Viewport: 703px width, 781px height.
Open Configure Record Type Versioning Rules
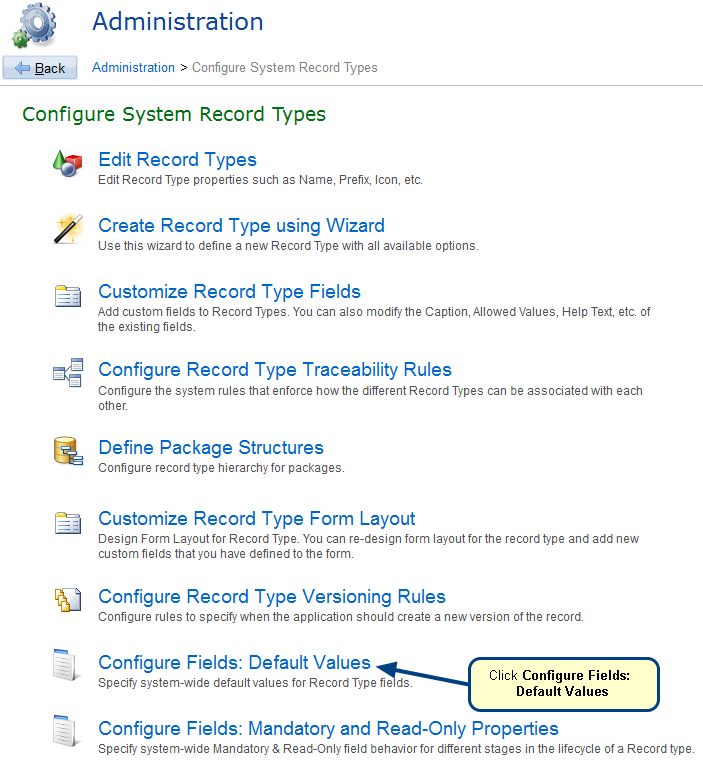[271, 597]
